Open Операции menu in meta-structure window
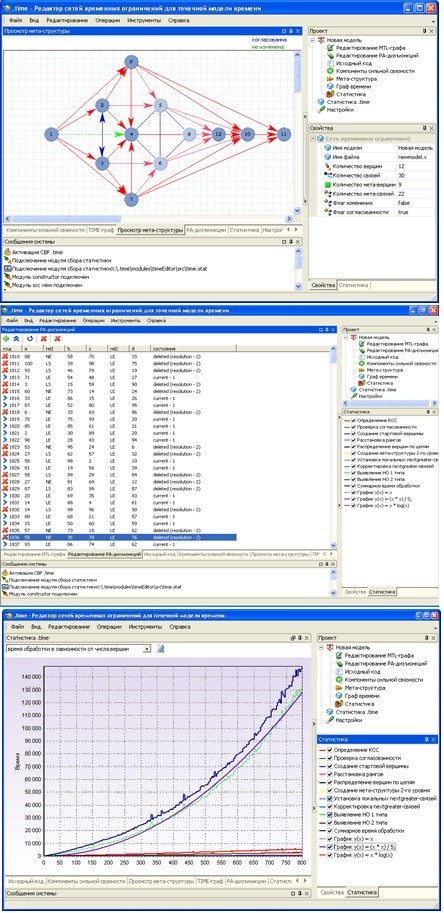The height and width of the screenshot is (913, 444). coord(109,20)
